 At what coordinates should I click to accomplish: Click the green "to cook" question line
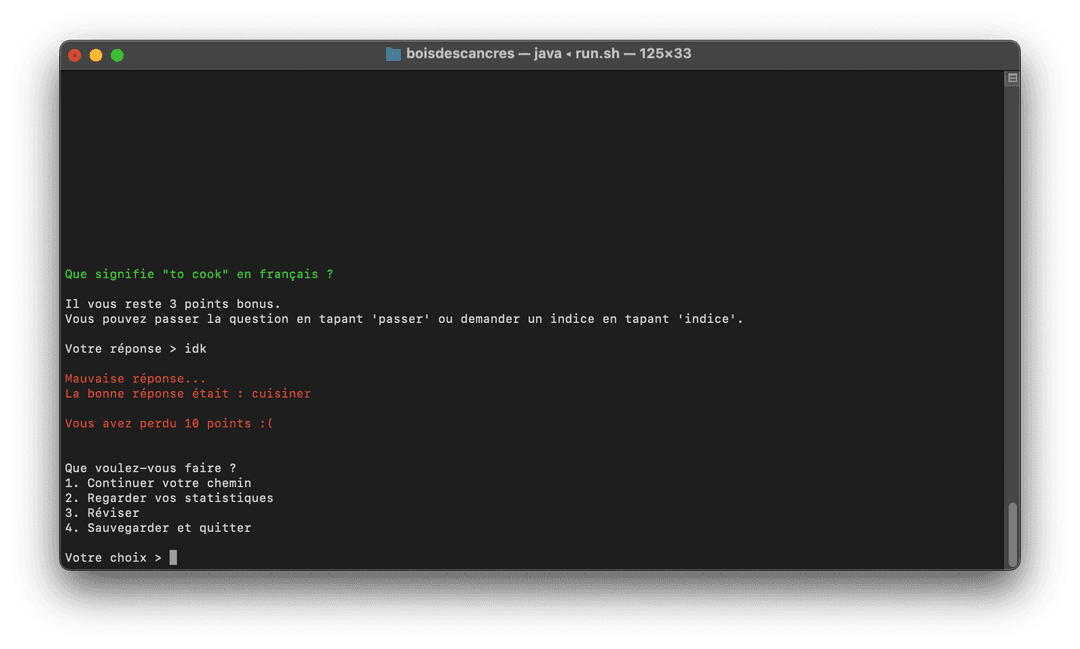pos(198,274)
